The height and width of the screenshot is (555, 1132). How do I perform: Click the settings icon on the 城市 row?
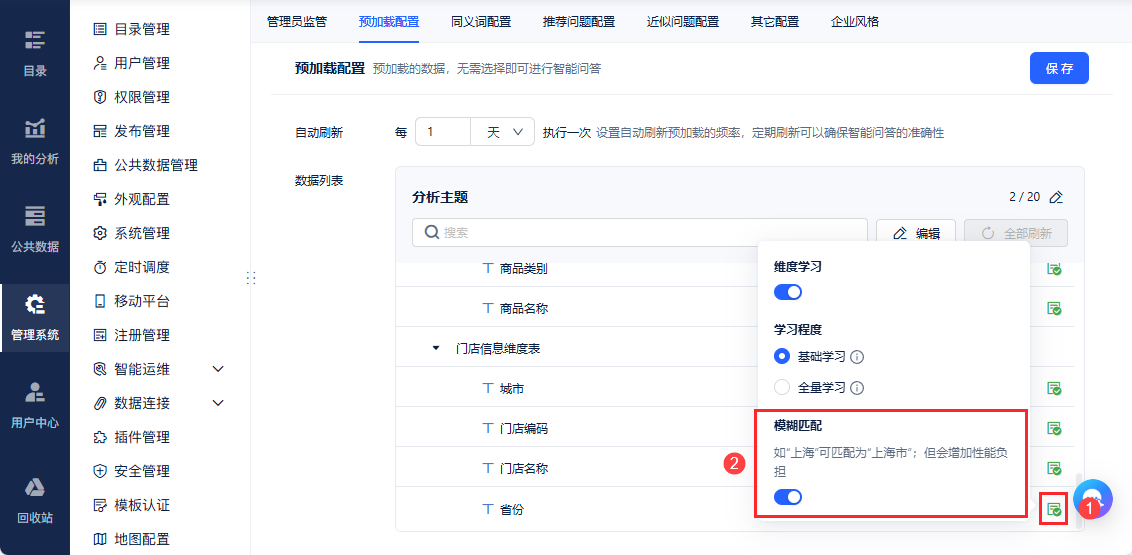pyautogui.click(x=1054, y=388)
